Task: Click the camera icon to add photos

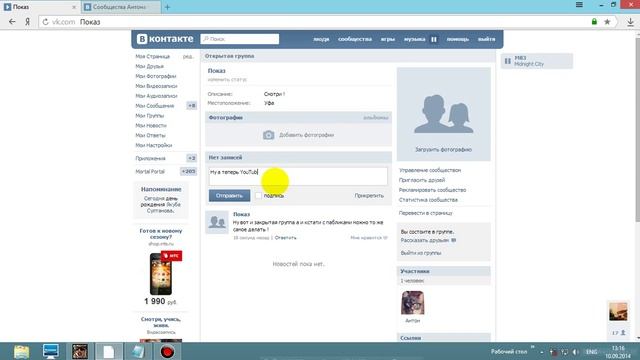Action: pyautogui.click(x=269, y=135)
